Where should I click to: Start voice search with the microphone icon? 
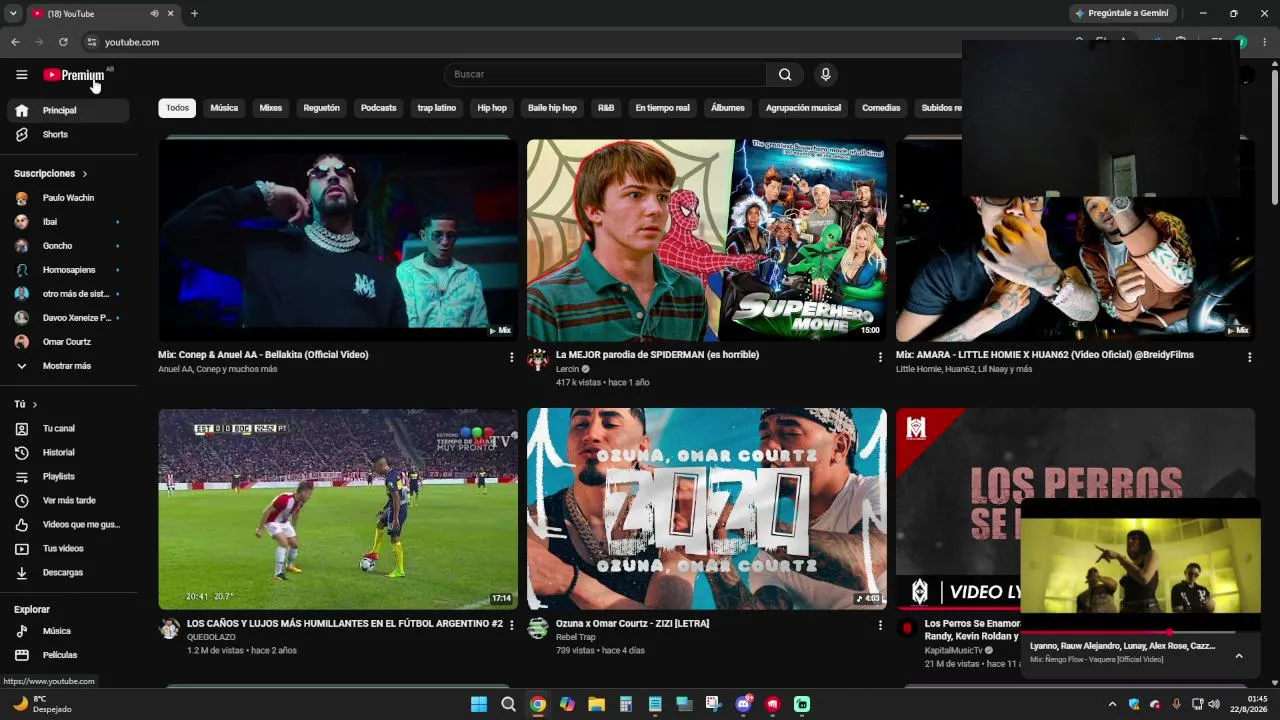click(x=825, y=74)
